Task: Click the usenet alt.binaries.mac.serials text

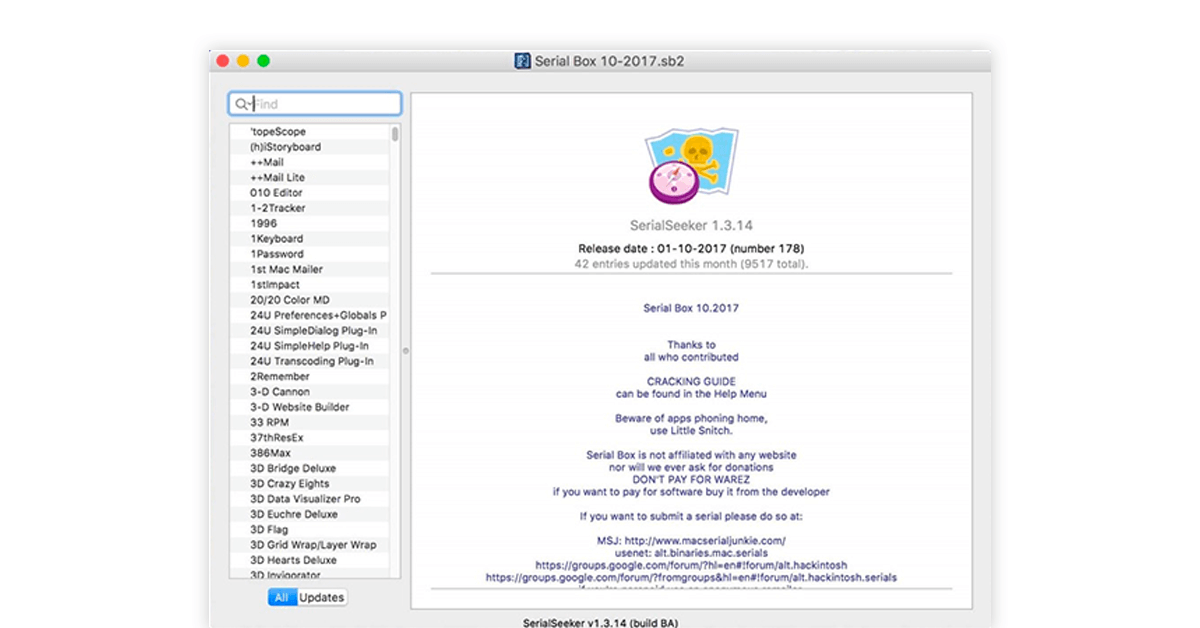Action: 691,553
